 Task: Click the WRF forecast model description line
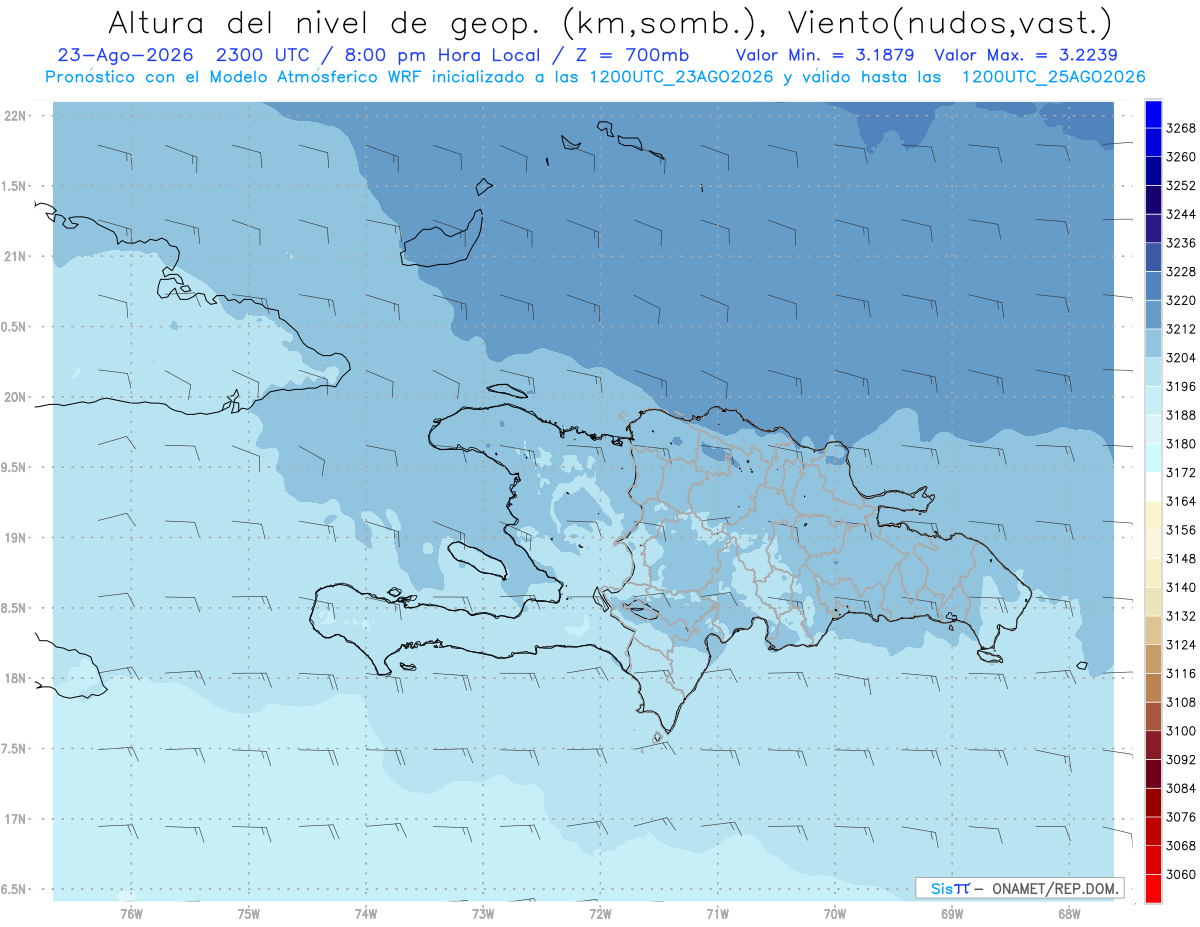[x=595, y=77]
